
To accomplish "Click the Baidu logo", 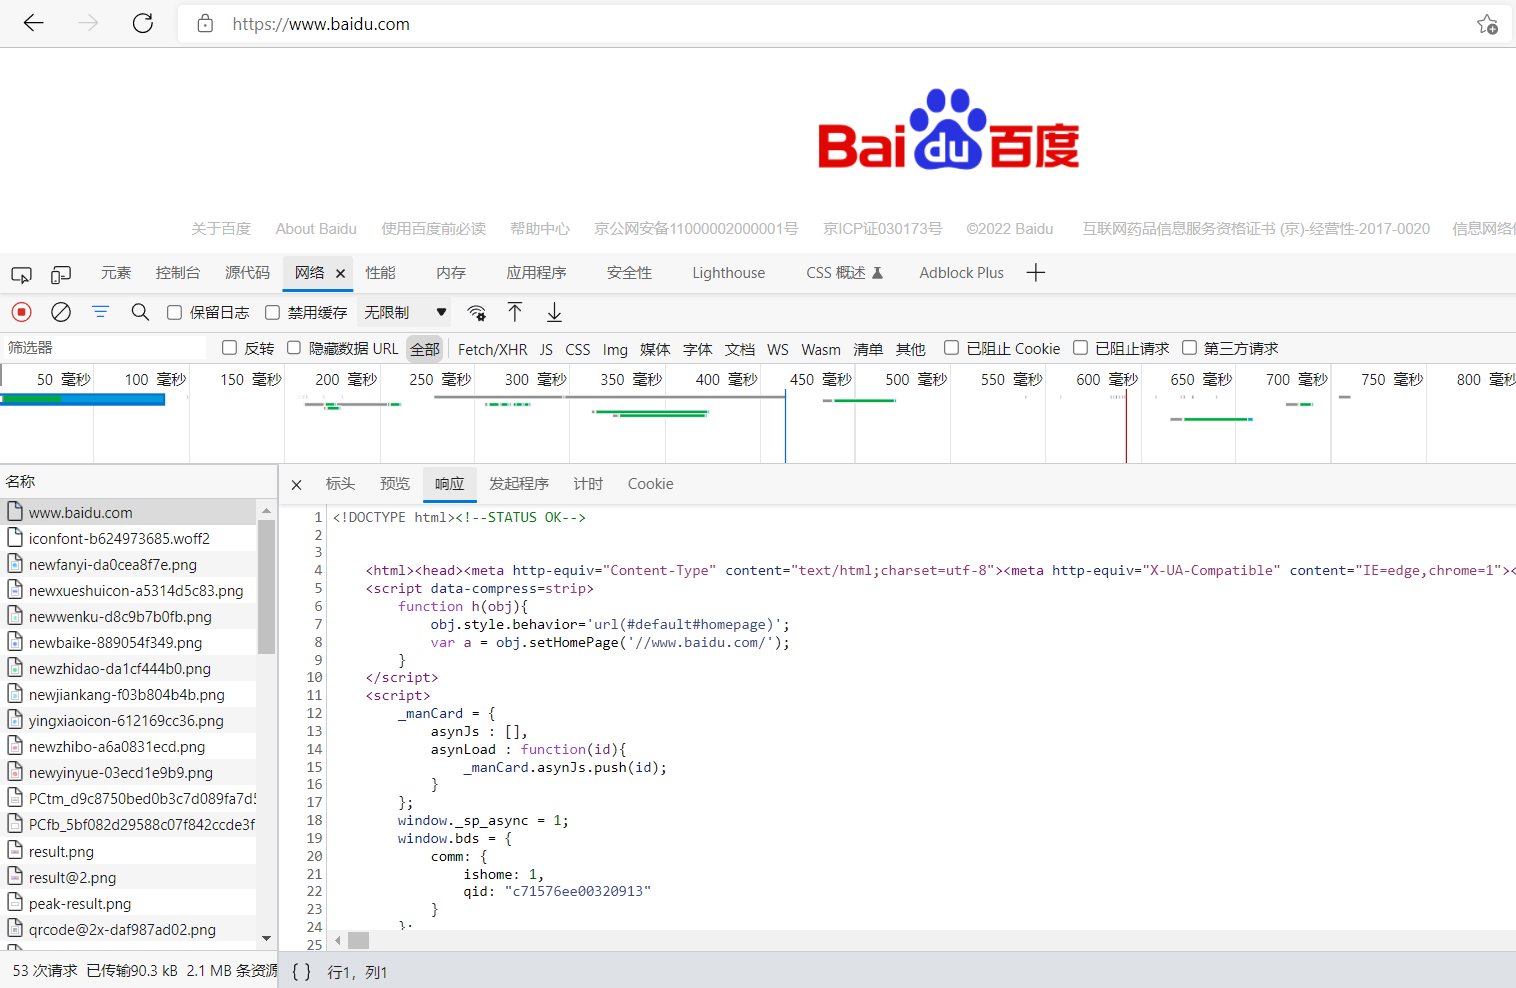I will (x=948, y=130).
